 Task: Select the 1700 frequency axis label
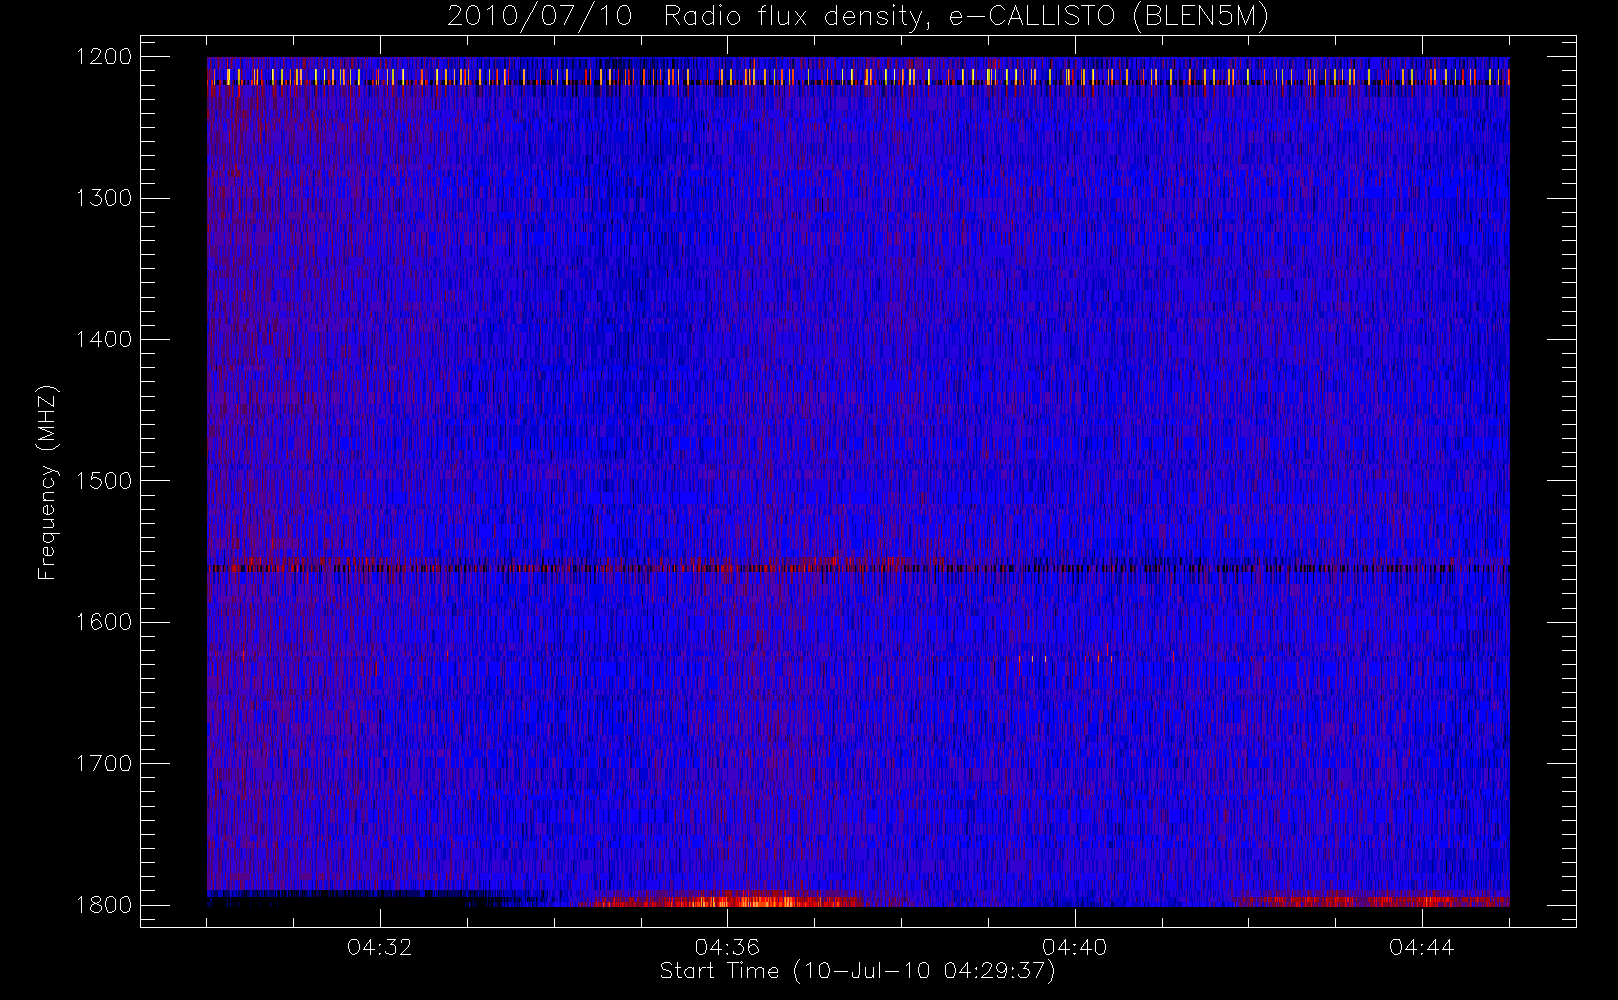point(104,763)
